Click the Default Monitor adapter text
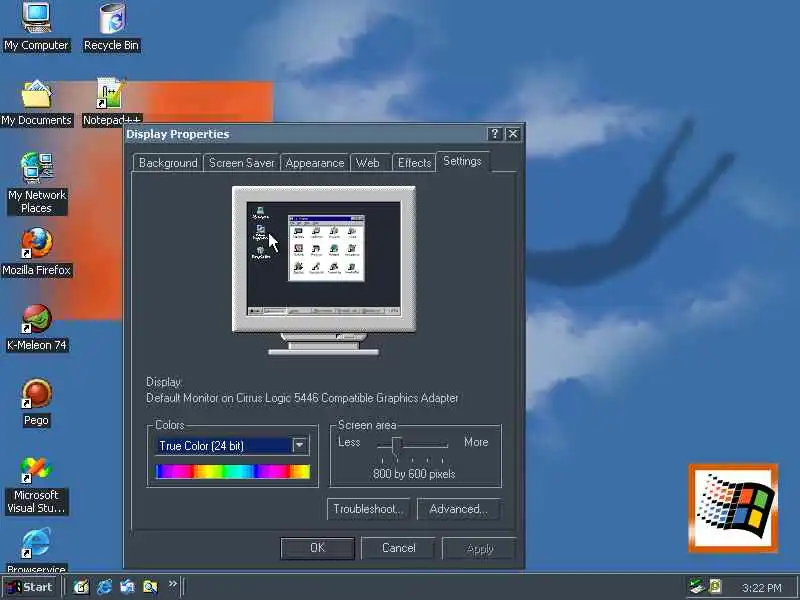The image size is (800, 600). pos(302,398)
